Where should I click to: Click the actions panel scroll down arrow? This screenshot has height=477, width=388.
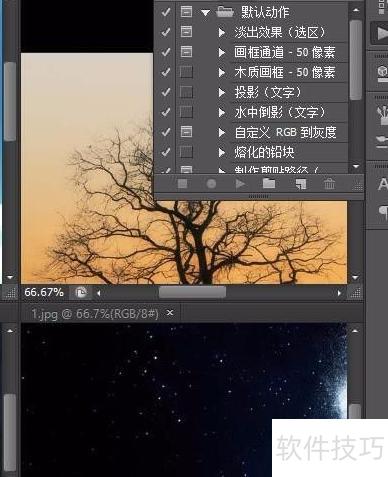356,166
